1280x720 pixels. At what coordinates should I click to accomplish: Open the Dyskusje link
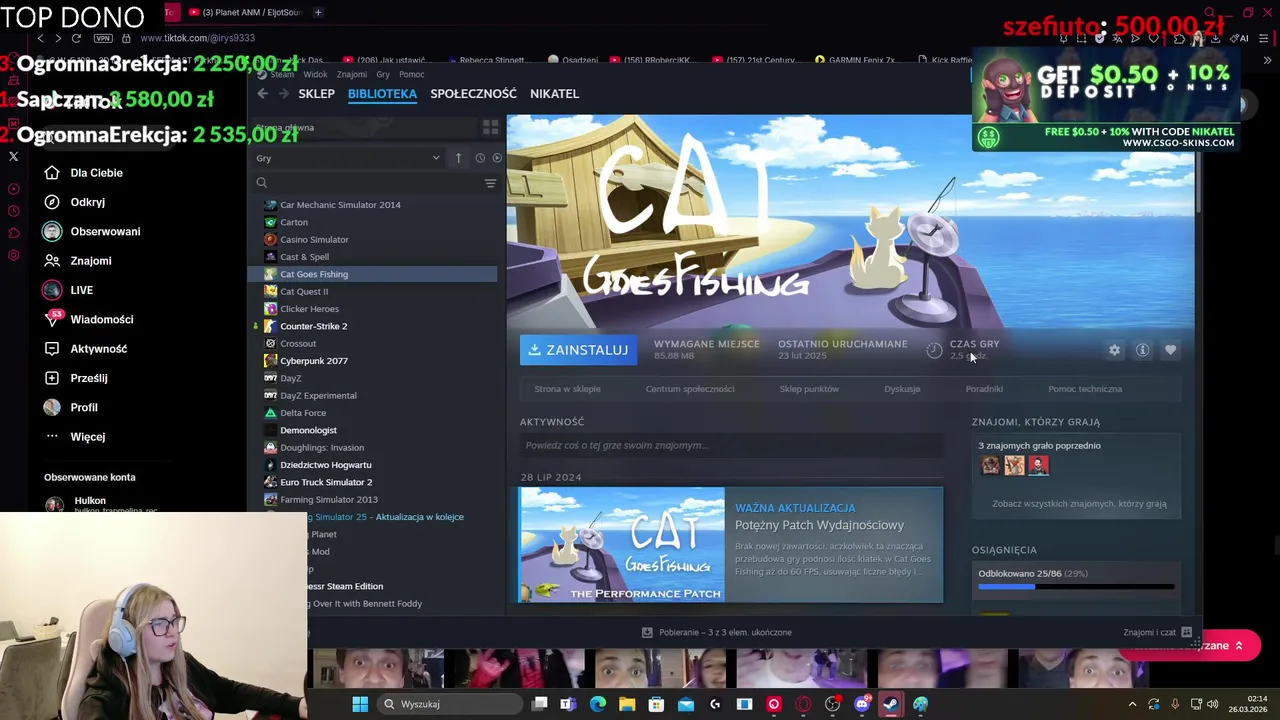[x=902, y=389]
